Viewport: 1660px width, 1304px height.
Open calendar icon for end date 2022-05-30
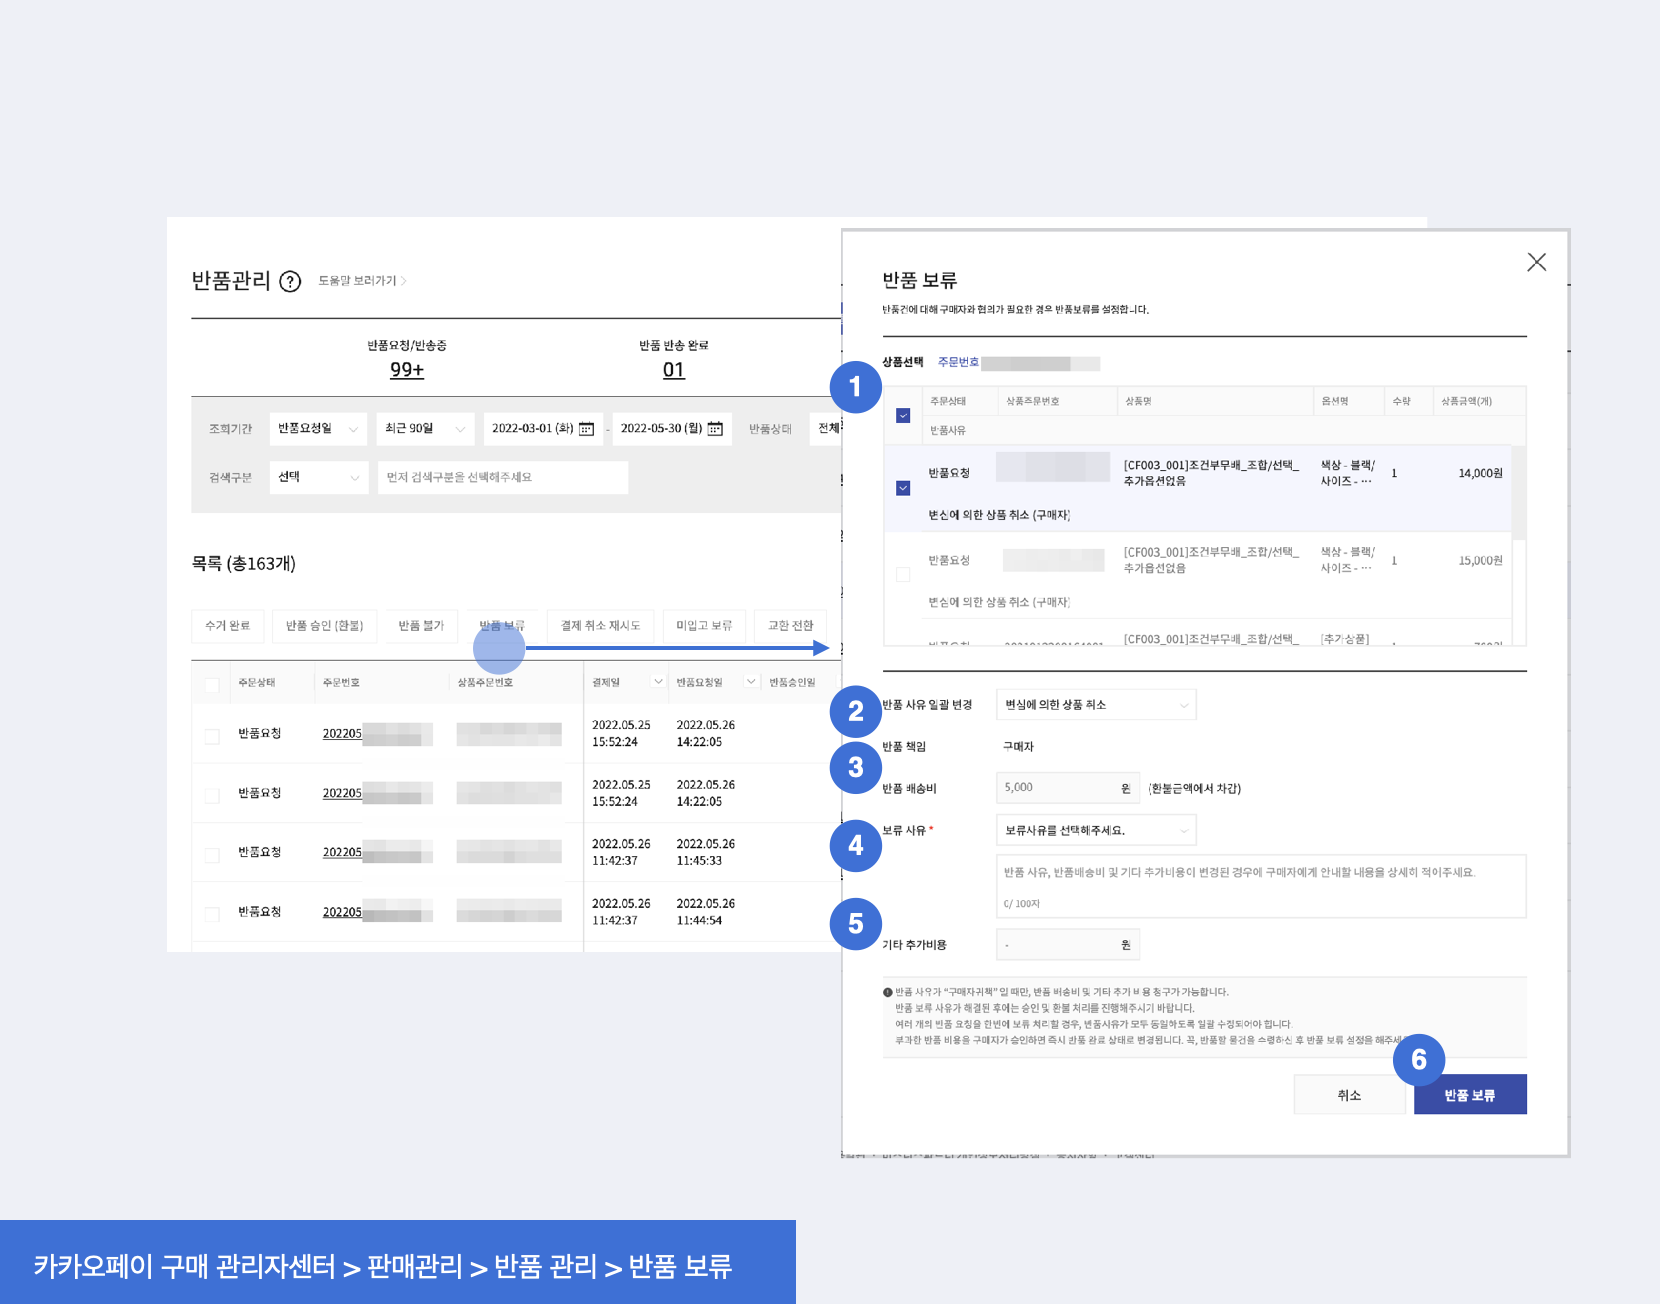click(716, 429)
